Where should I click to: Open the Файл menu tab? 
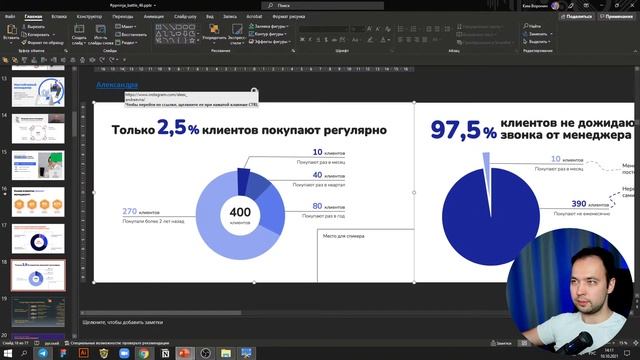pyautogui.click(x=10, y=17)
